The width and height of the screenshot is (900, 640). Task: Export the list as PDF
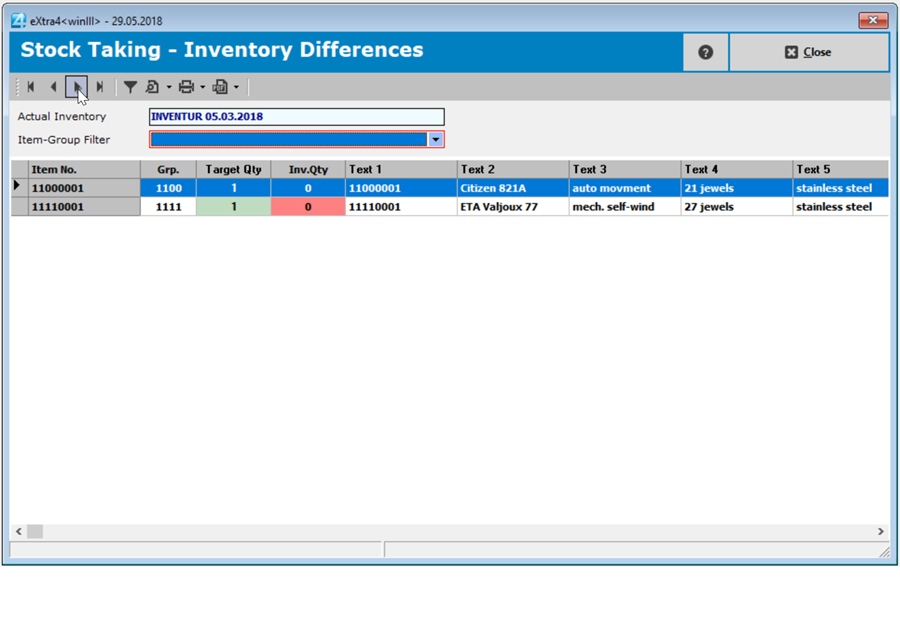pos(221,87)
